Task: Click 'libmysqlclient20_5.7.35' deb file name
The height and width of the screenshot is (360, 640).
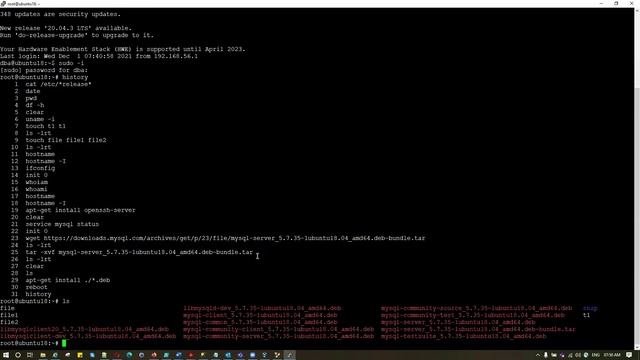Action: click(x=84, y=329)
